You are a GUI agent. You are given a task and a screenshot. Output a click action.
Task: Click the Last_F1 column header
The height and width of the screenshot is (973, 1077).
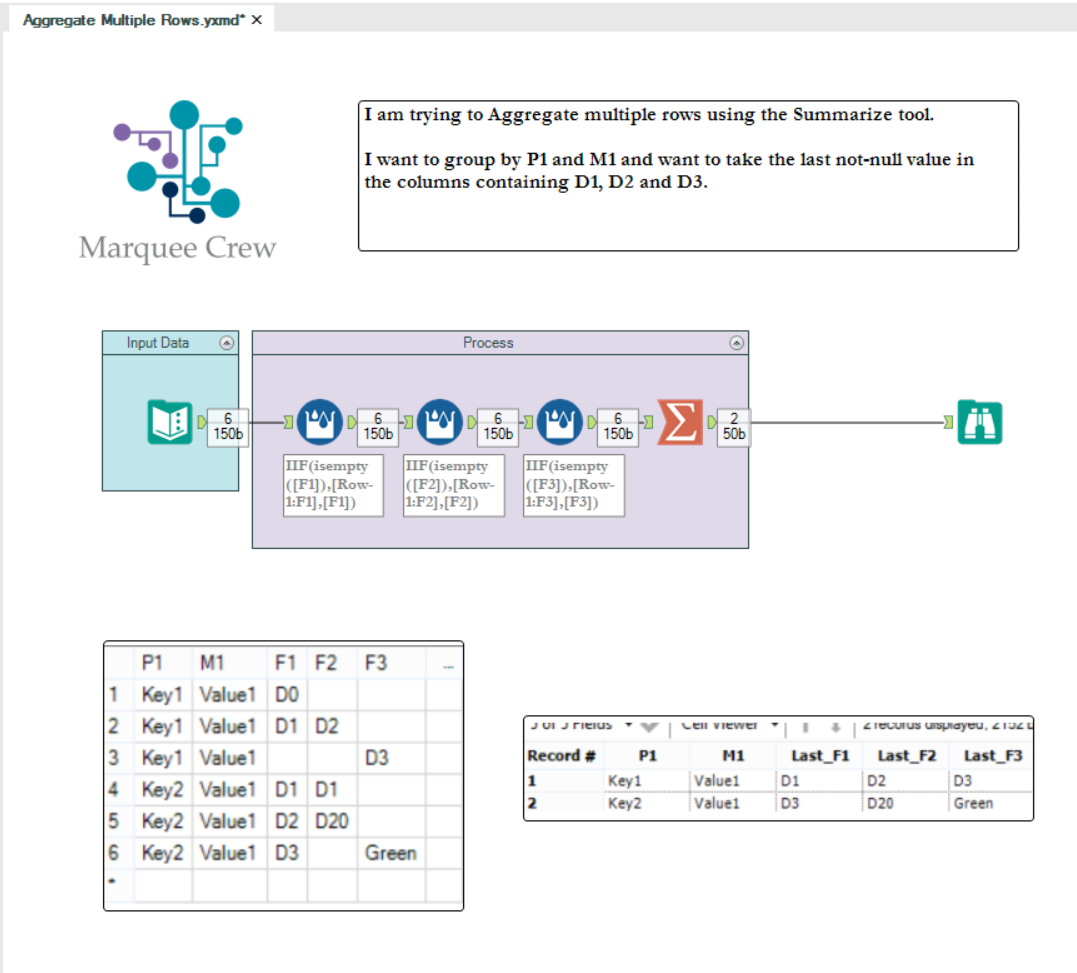coord(820,755)
